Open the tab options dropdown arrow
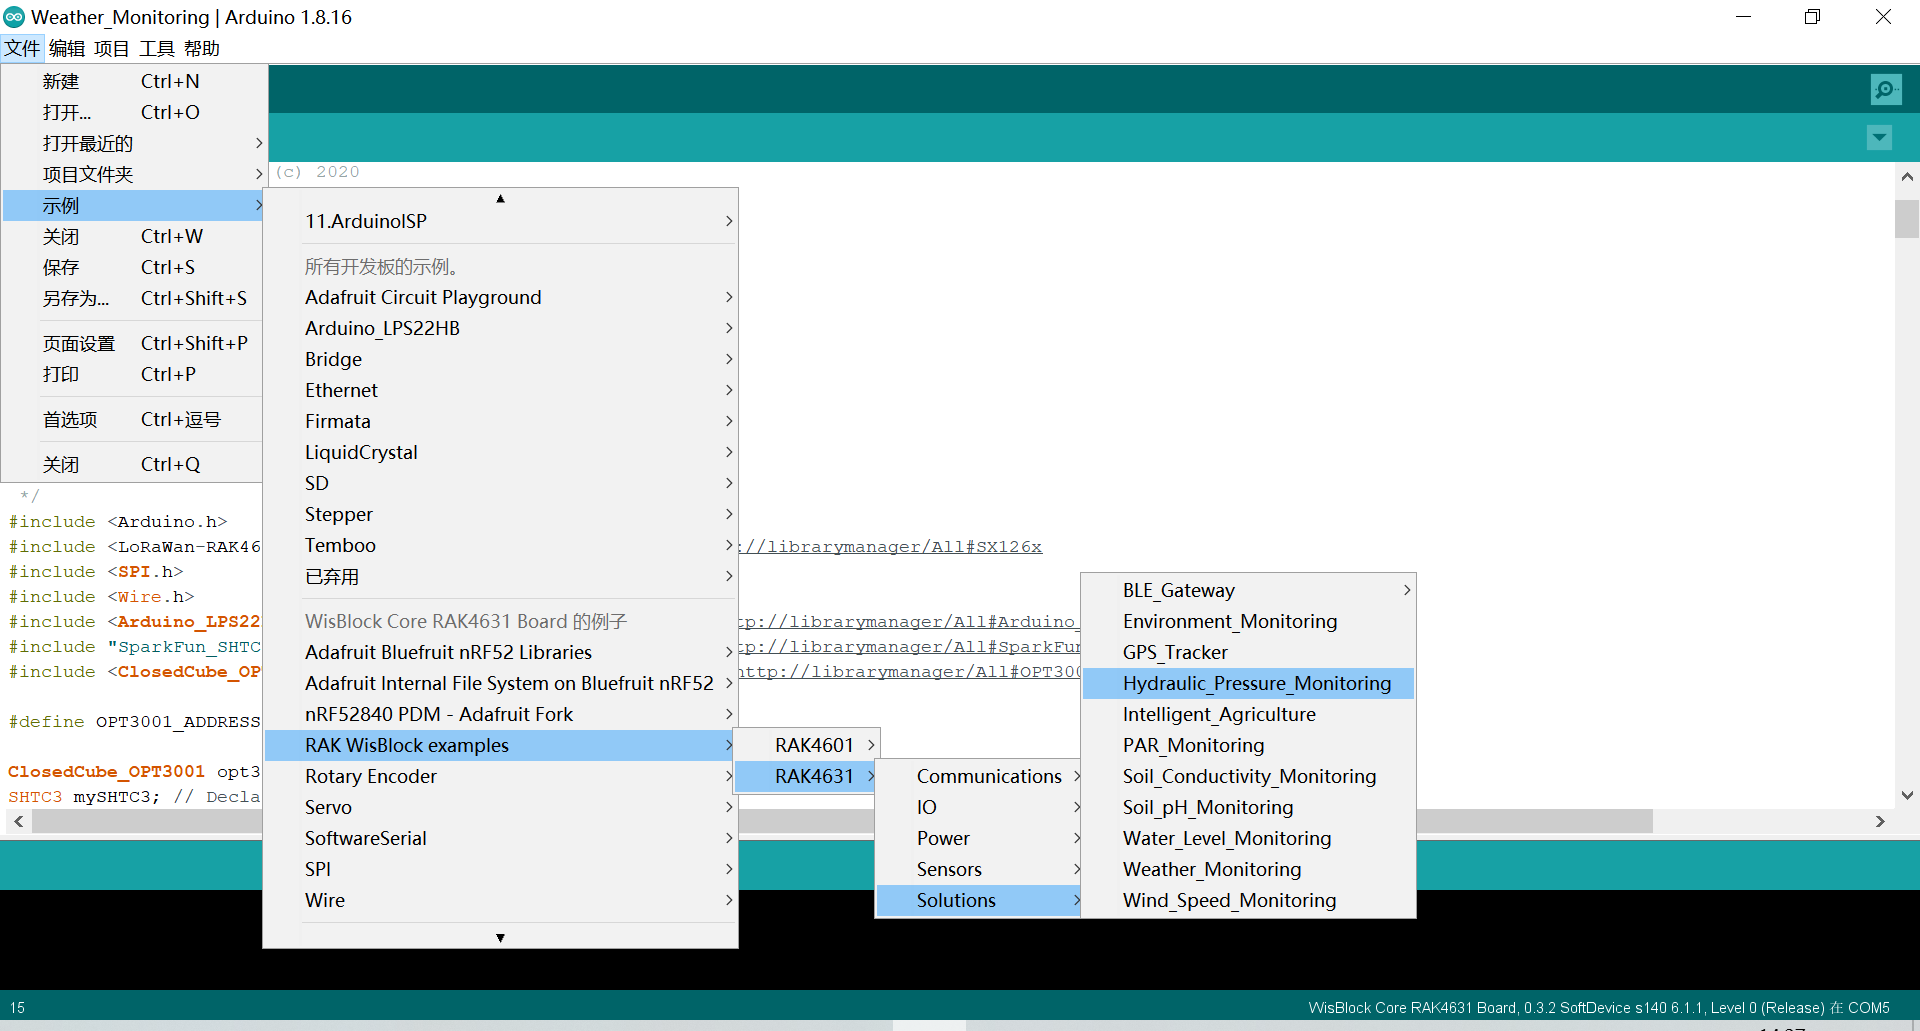 coord(1879,138)
